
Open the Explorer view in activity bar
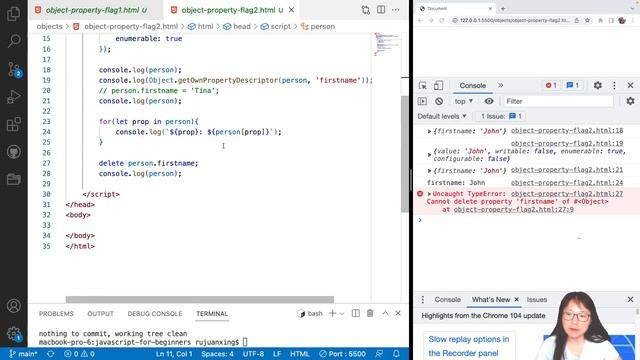point(13,13)
